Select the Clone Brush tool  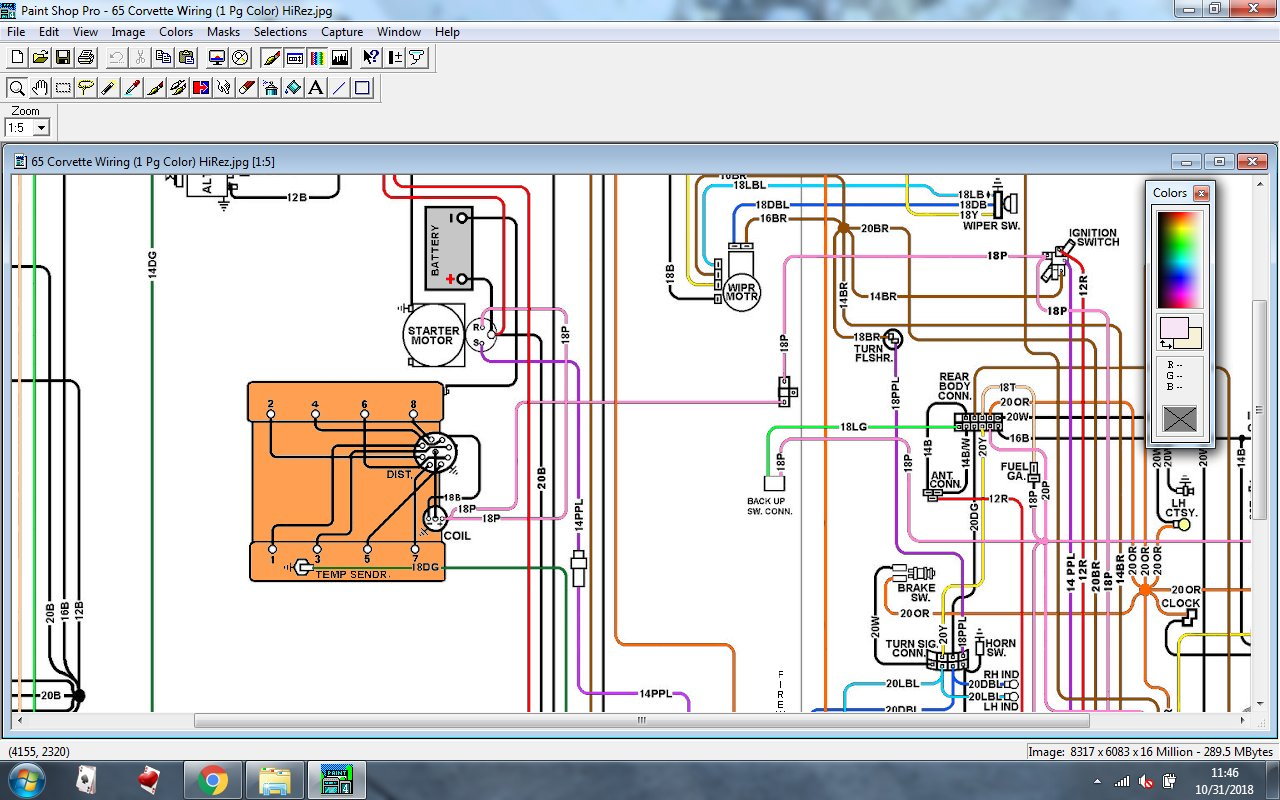pyautogui.click(x=178, y=88)
